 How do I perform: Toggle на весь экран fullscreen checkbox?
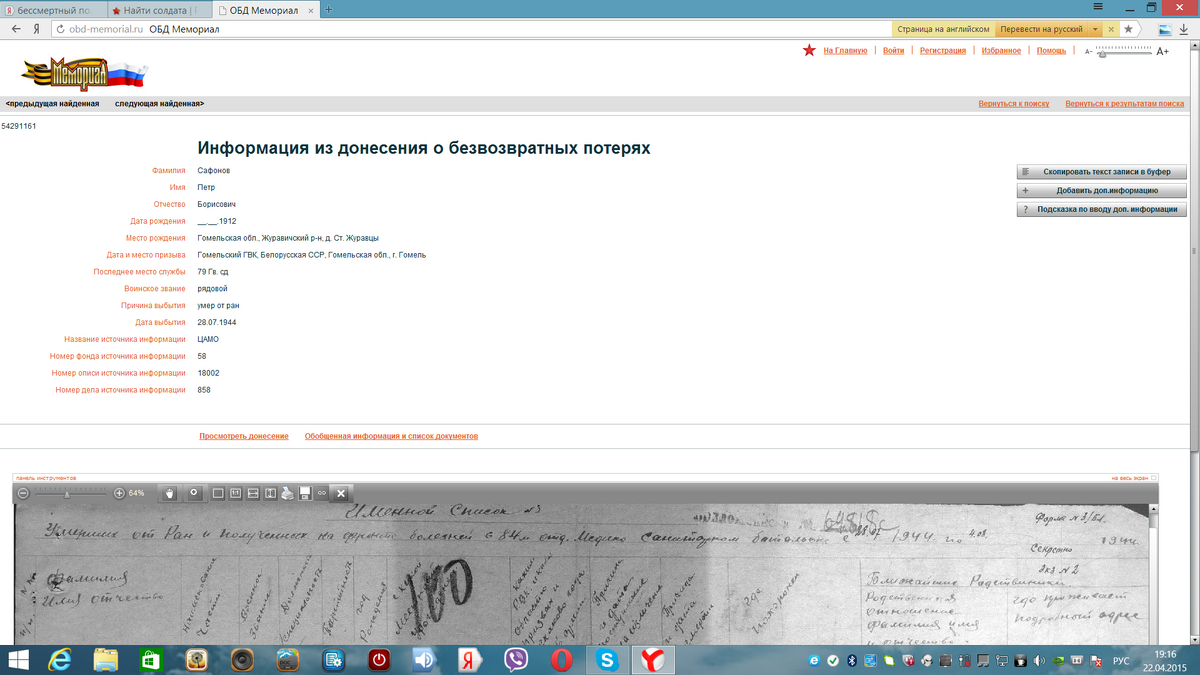tap(1153, 478)
